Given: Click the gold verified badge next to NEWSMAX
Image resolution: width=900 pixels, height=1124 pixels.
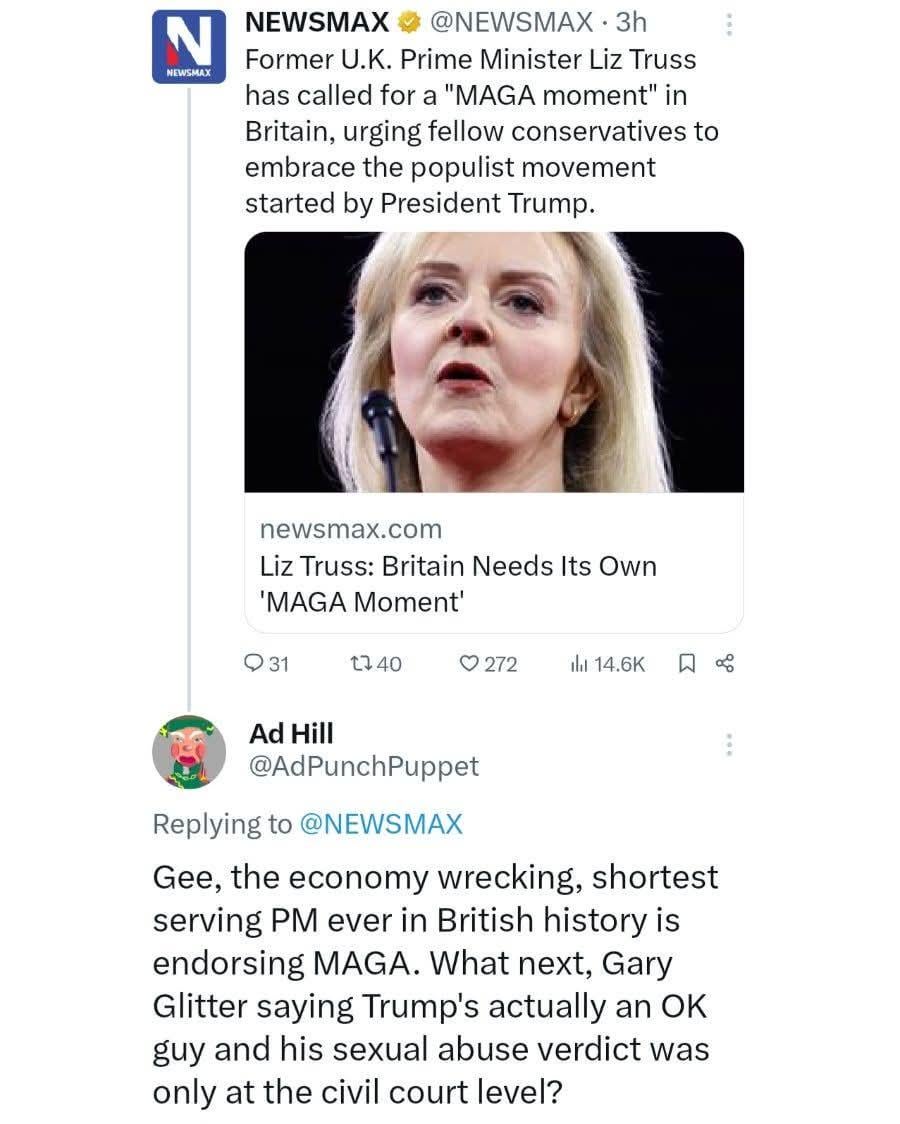Looking at the screenshot, I should click(408, 23).
